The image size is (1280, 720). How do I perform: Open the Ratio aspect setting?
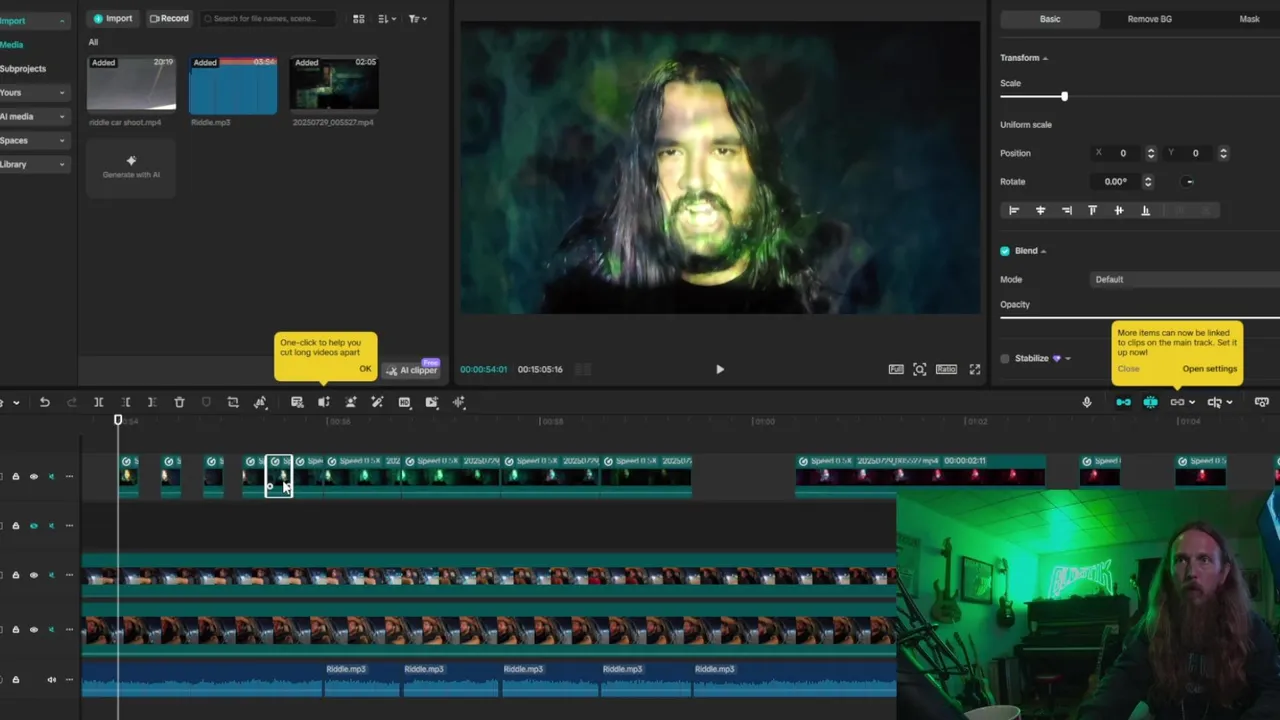946,369
